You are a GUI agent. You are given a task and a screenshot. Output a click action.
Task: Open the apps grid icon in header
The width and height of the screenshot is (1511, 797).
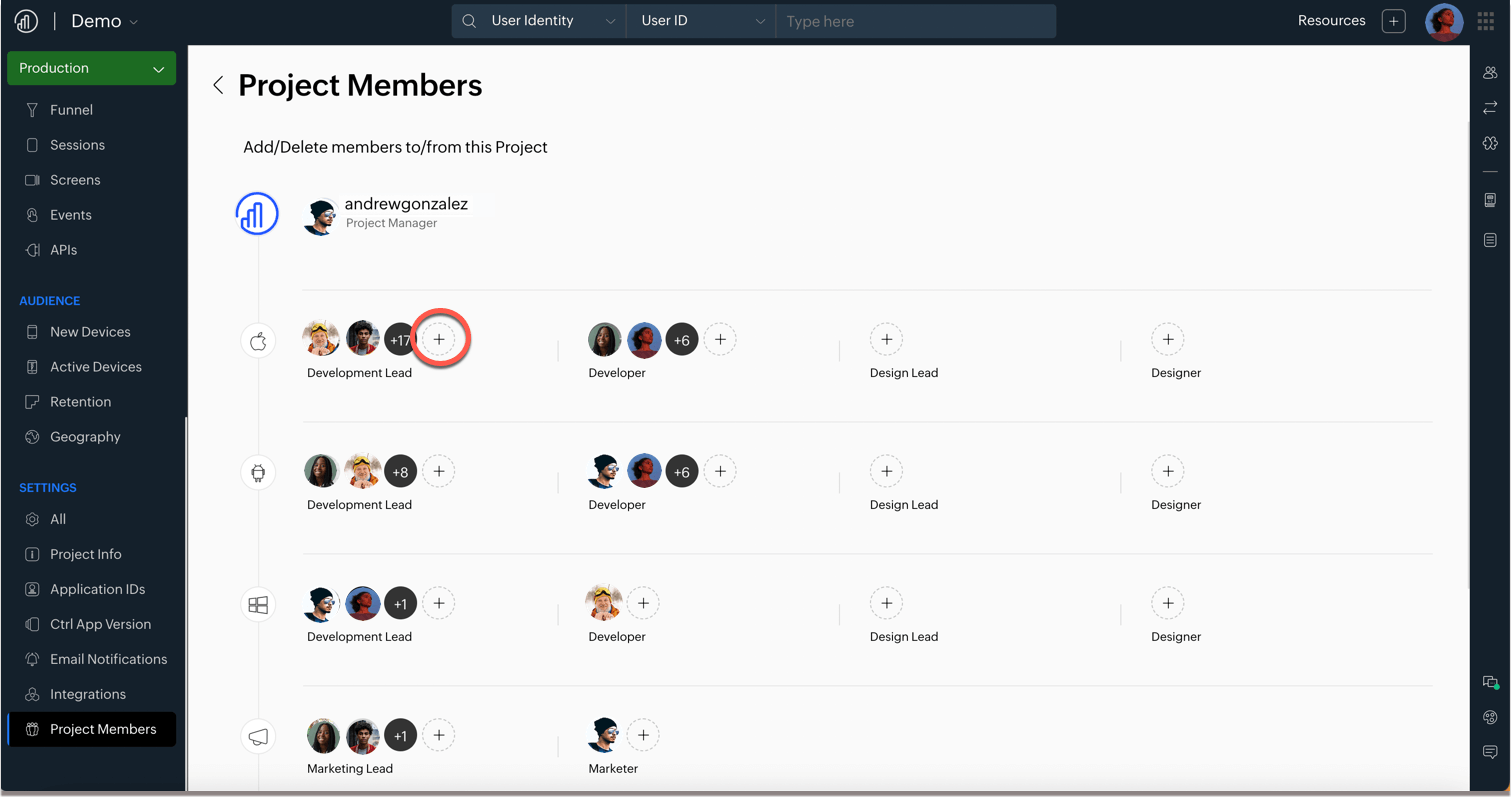coord(1485,21)
